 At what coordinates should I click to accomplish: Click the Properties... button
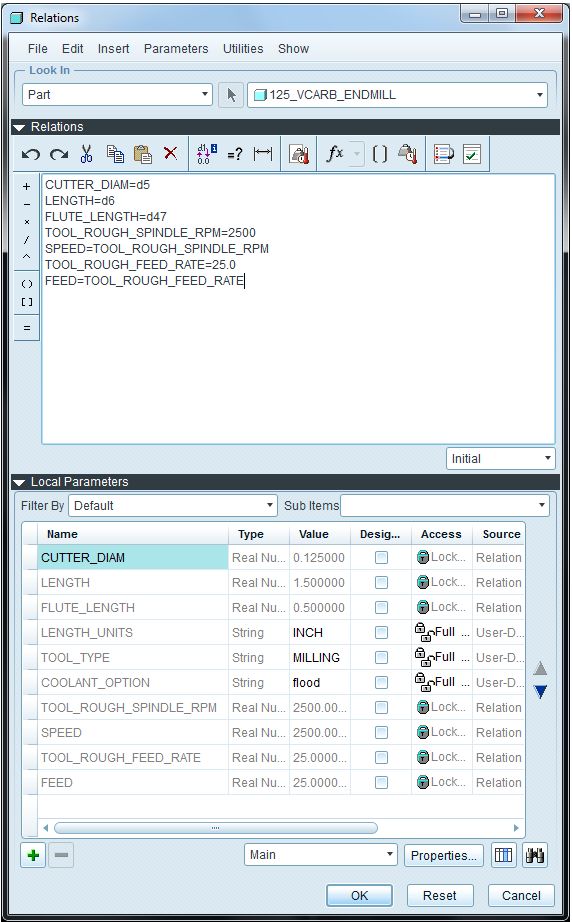click(x=444, y=855)
